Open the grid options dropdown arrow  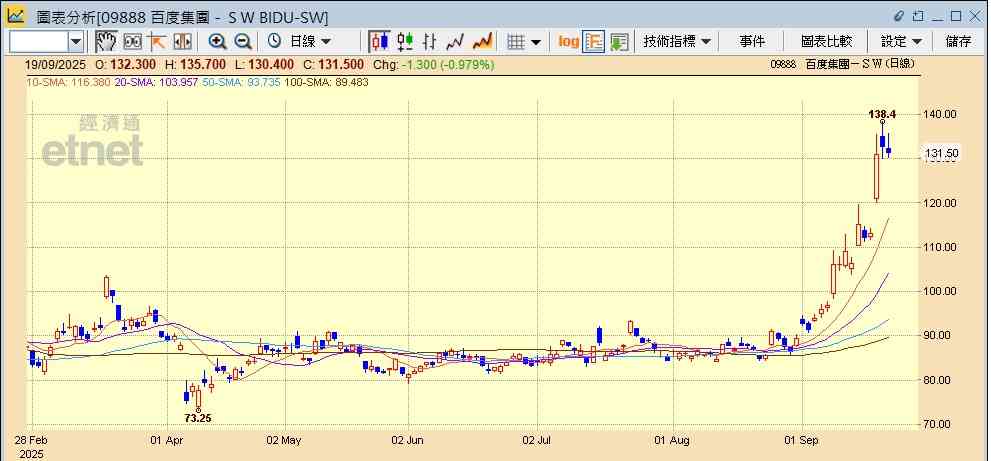[536, 42]
